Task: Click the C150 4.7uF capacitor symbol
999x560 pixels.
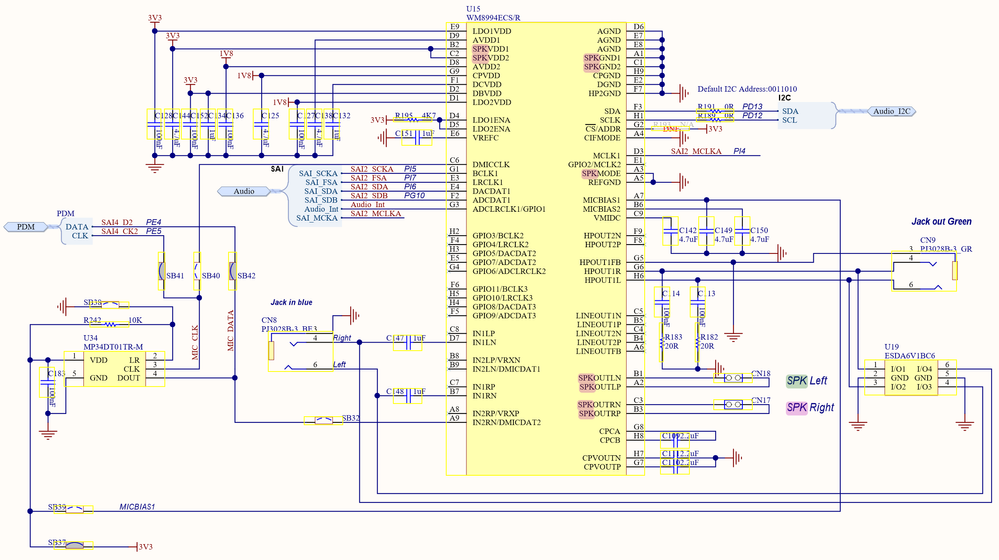Action: [742, 232]
